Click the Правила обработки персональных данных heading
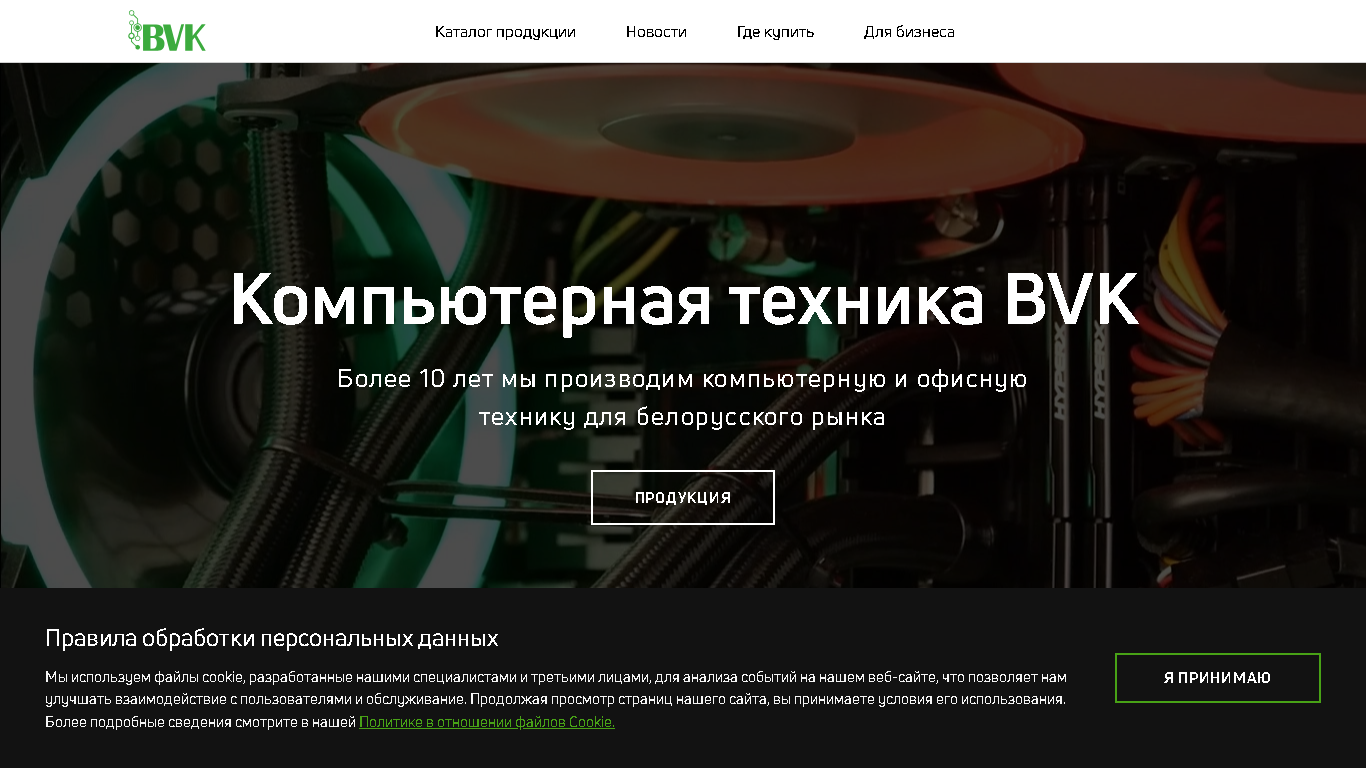The width and height of the screenshot is (1366, 768). point(272,638)
